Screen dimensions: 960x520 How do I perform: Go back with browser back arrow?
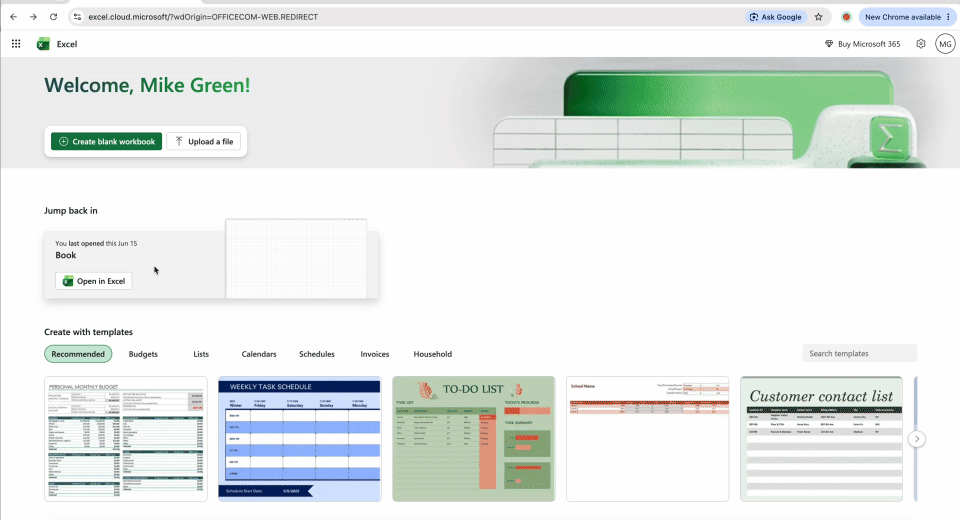tap(13, 17)
